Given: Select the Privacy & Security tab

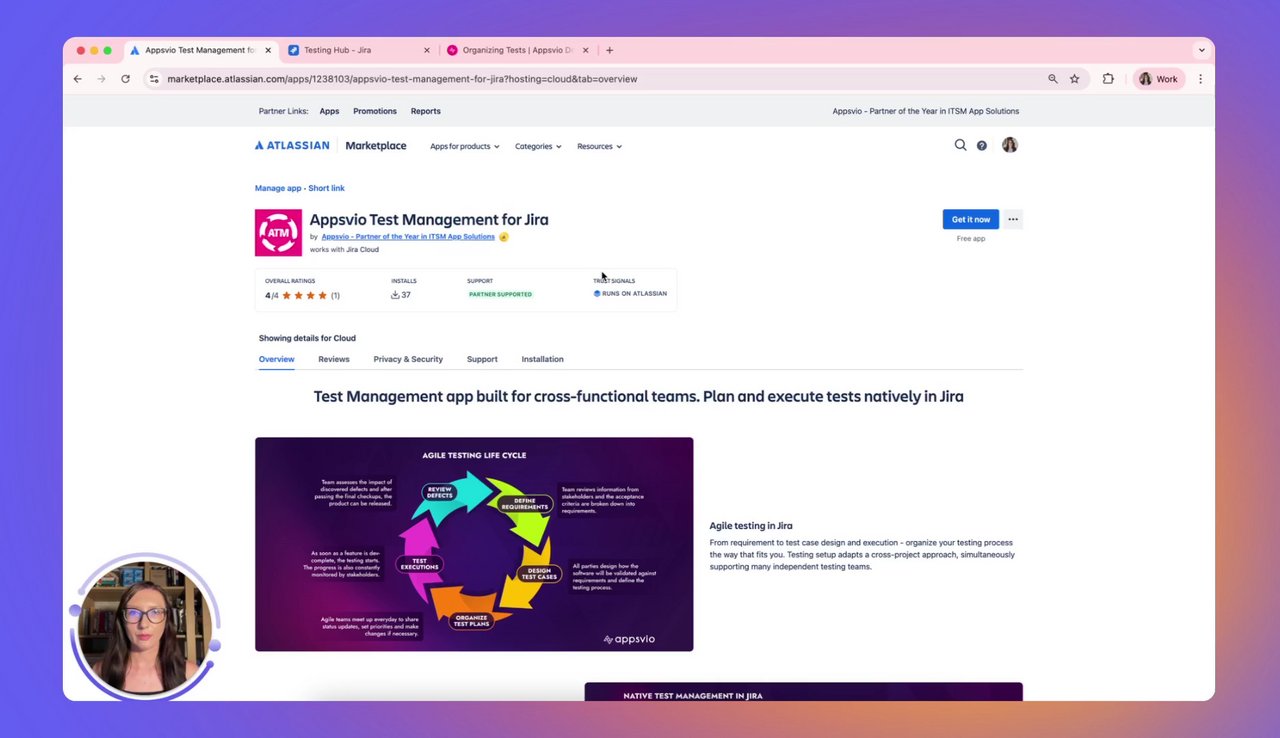Looking at the screenshot, I should pyautogui.click(x=408, y=359).
